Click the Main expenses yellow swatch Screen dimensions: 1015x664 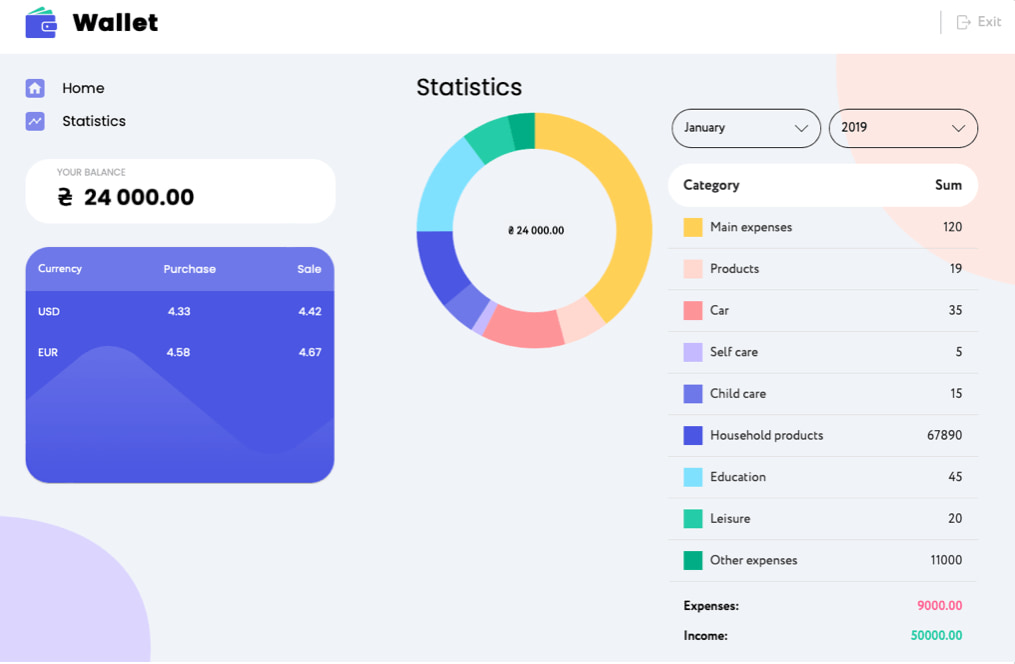[x=693, y=227]
